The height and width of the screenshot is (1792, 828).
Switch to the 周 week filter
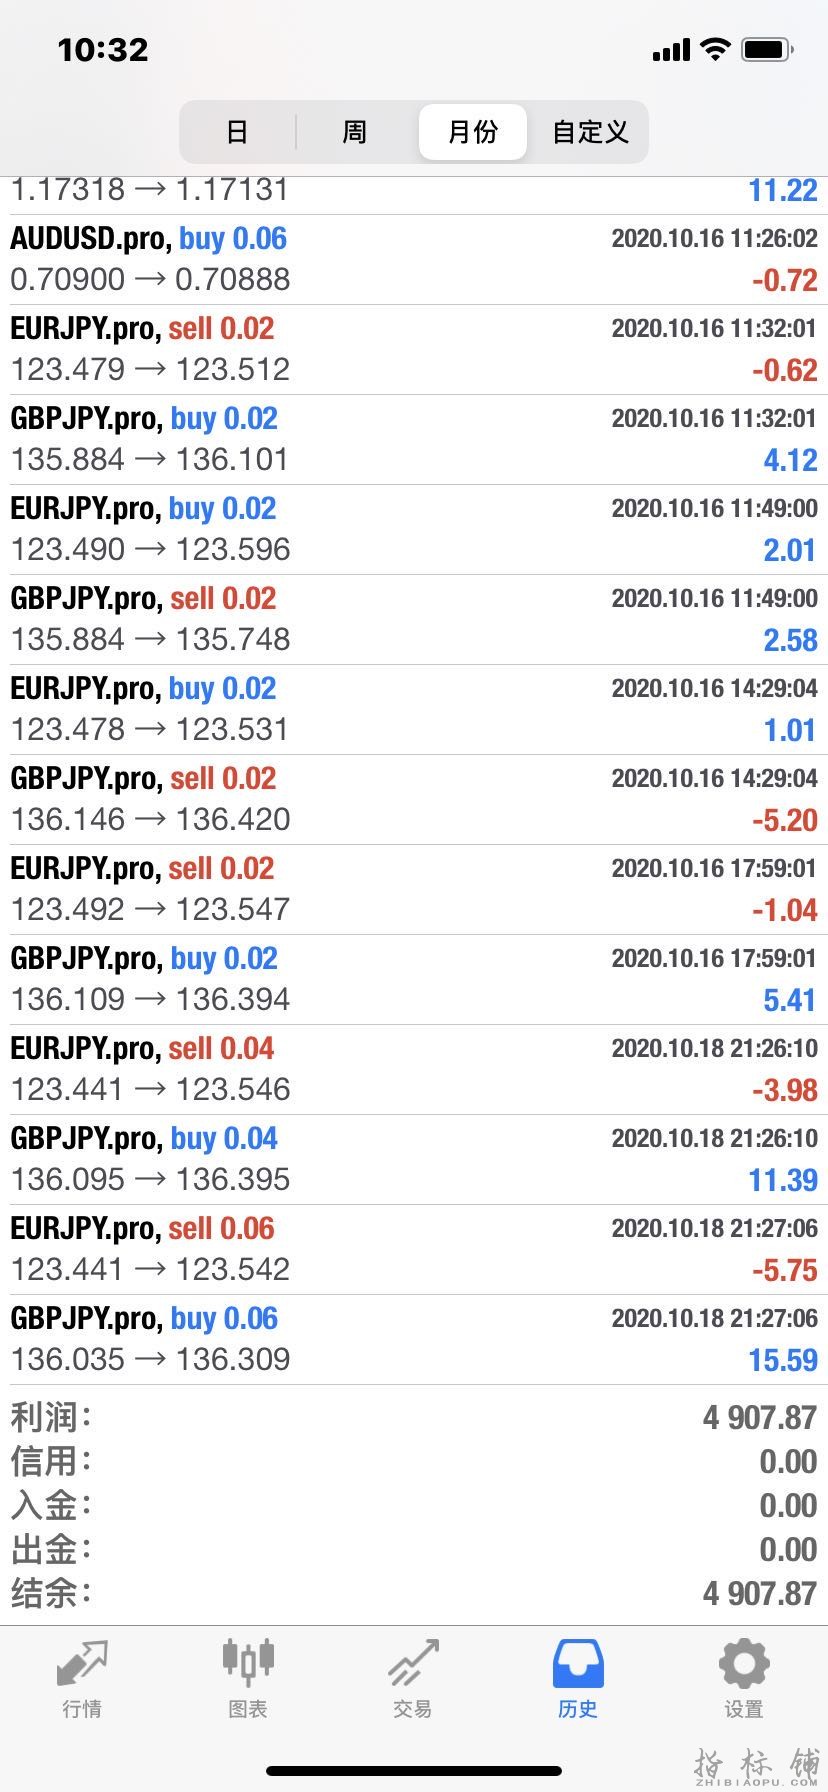tap(355, 132)
